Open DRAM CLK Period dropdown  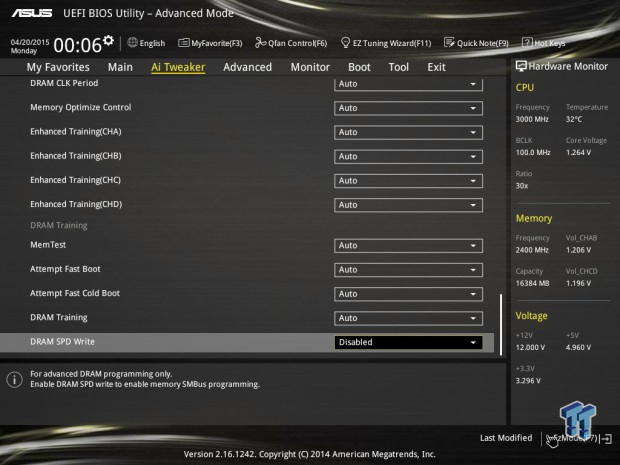[408, 84]
